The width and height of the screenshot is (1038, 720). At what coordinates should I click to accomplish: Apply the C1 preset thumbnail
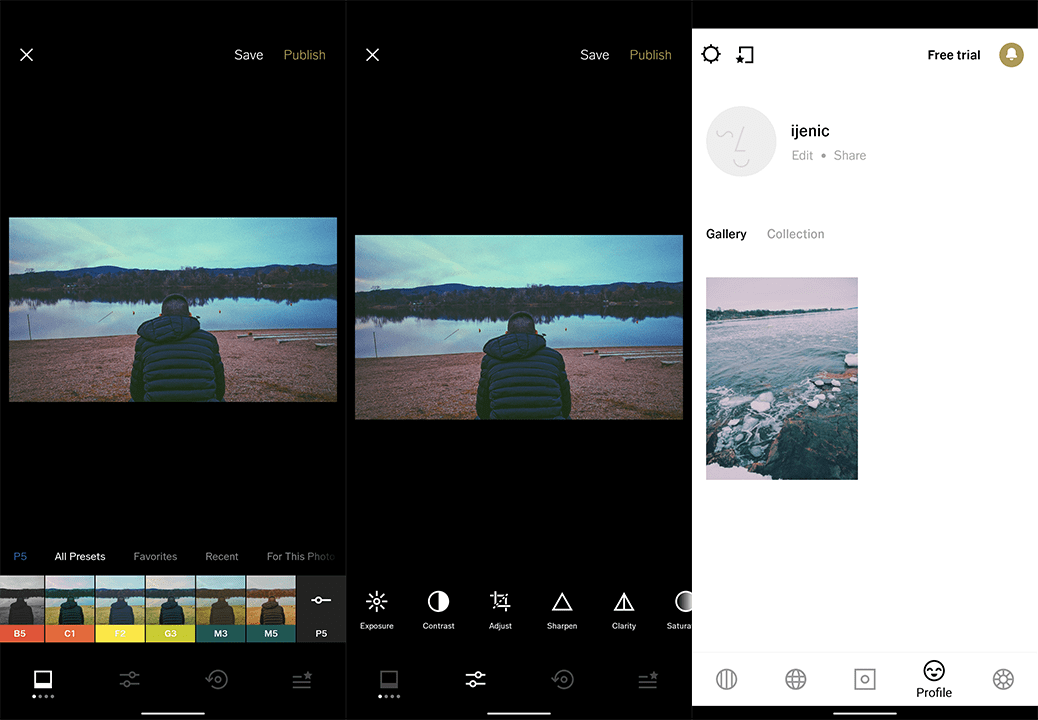(70, 609)
